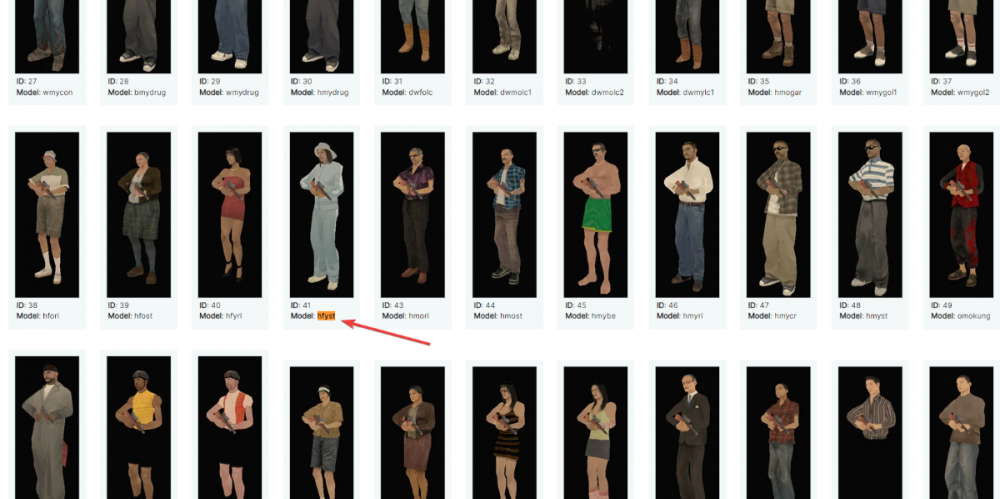The width and height of the screenshot is (1000, 499).
Task: Click the yellow tank top man skin
Action: (x=138, y=428)
